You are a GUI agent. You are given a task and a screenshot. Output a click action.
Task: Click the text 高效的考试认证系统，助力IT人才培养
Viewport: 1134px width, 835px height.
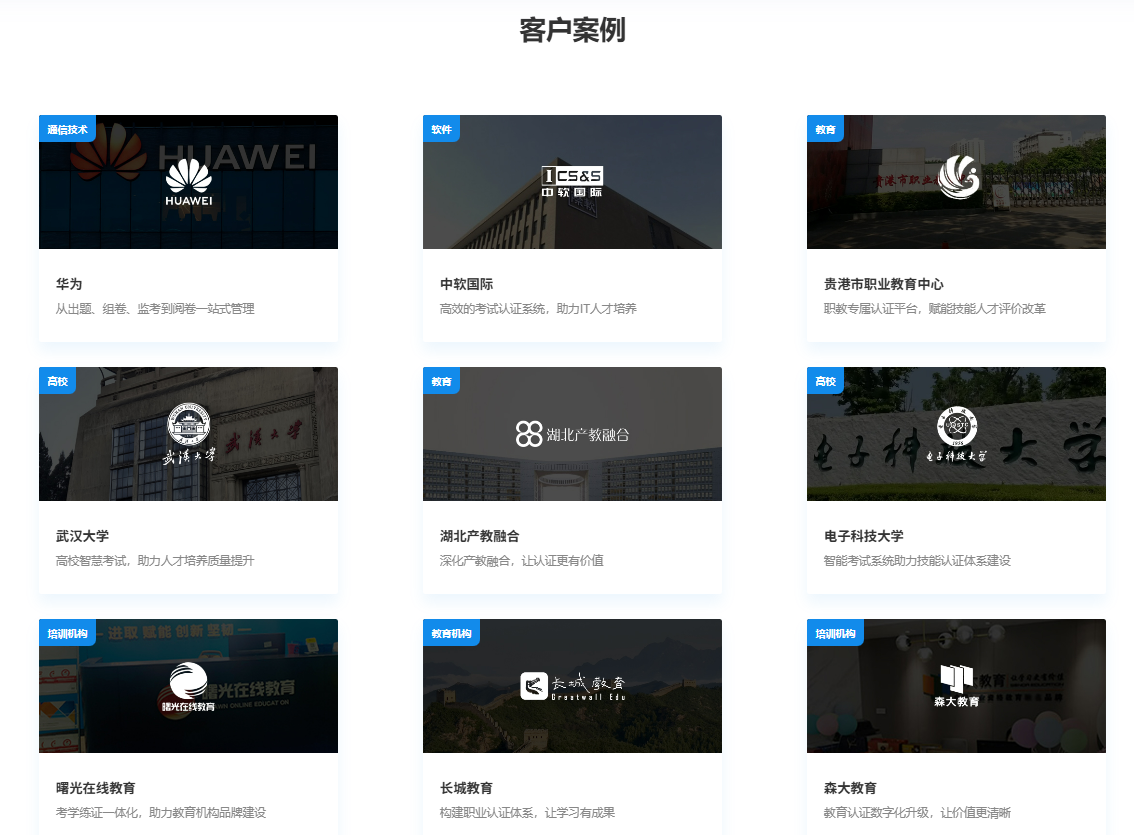click(538, 309)
